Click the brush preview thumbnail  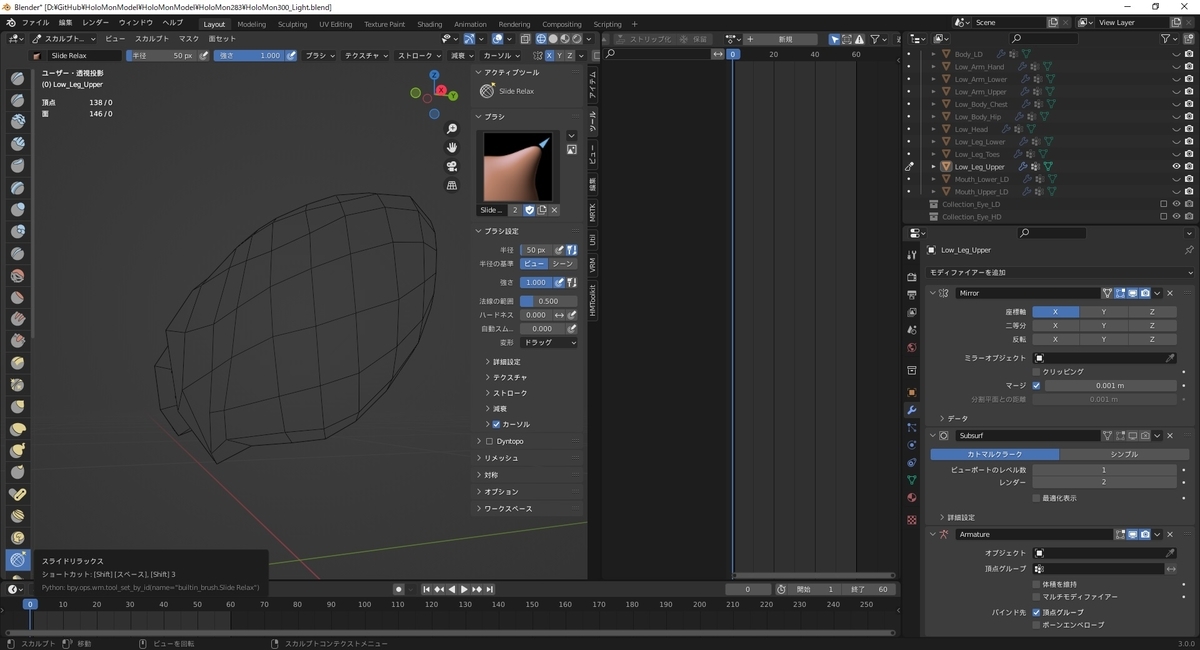click(x=518, y=166)
